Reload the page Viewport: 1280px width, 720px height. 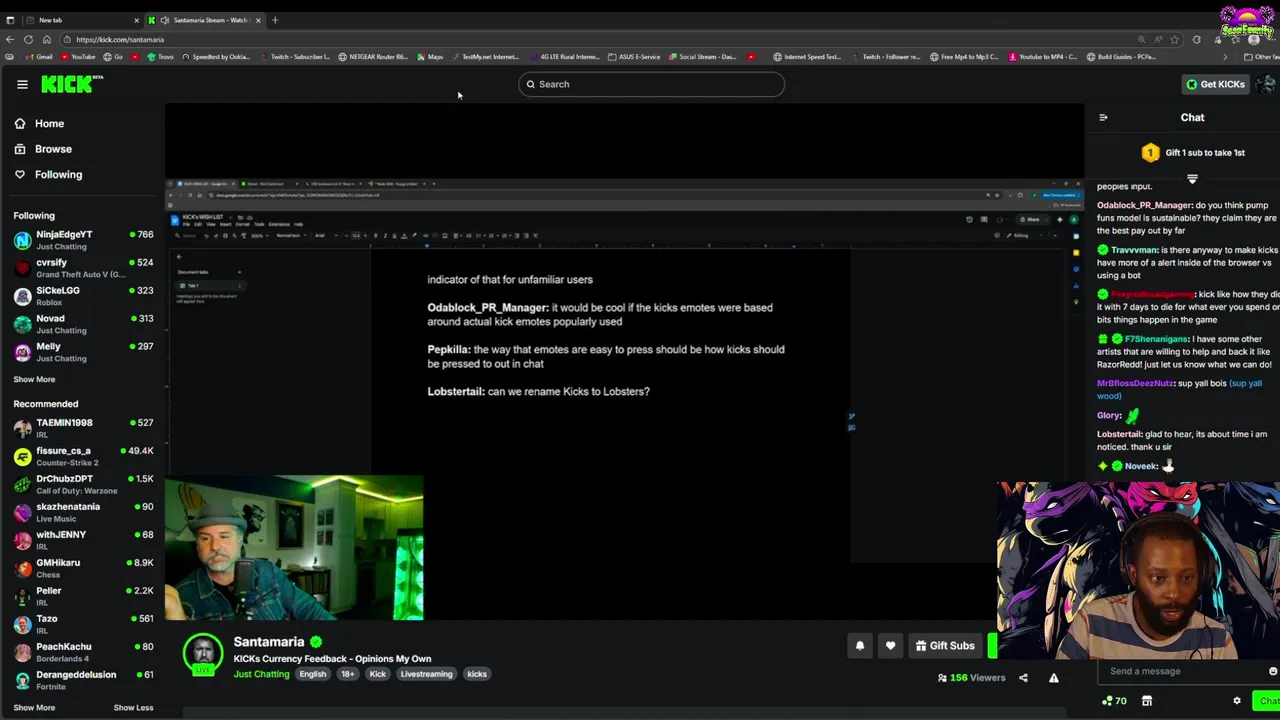tap(28, 40)
